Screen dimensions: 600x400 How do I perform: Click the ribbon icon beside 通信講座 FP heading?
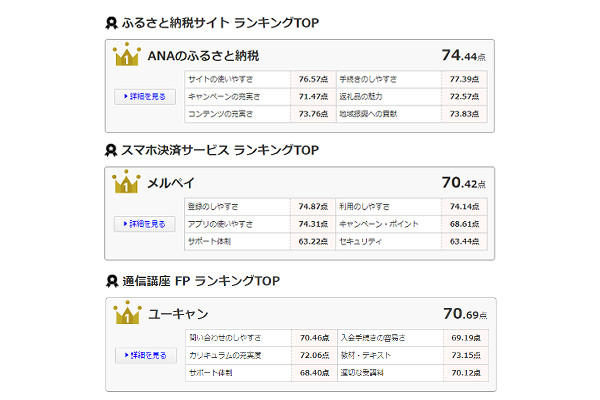click(x=111, y=279)
